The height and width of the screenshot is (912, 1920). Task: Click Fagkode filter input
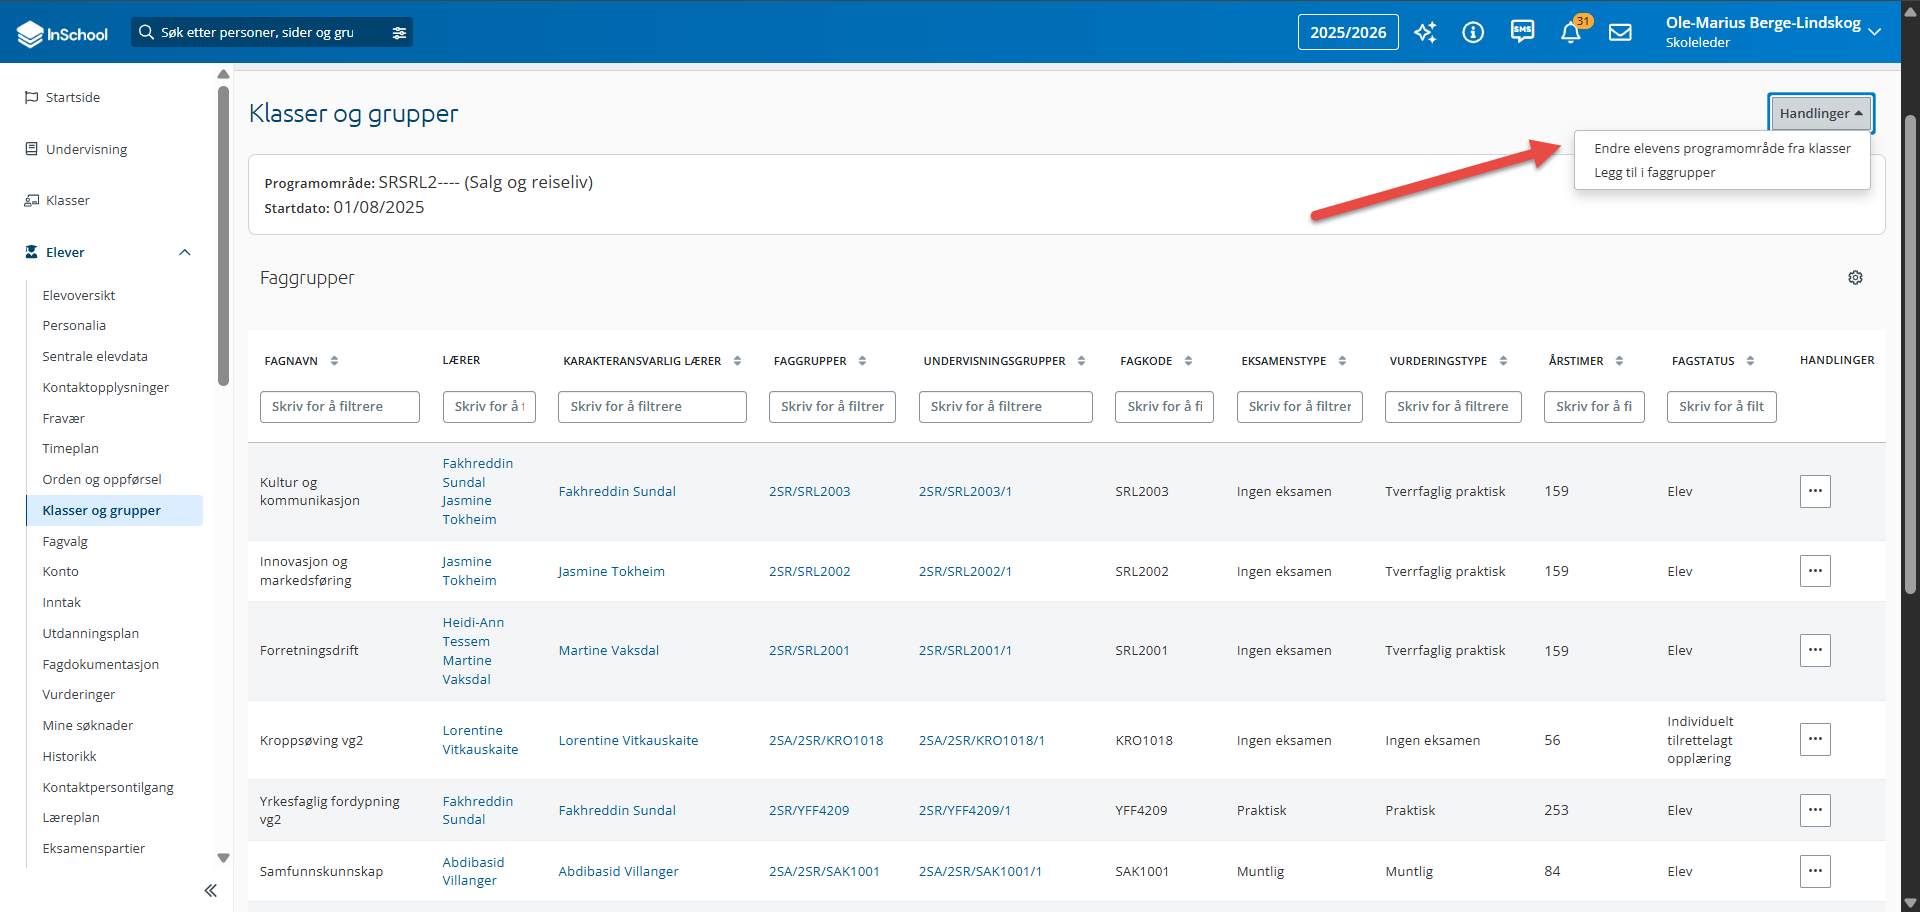pos(1164,407)
